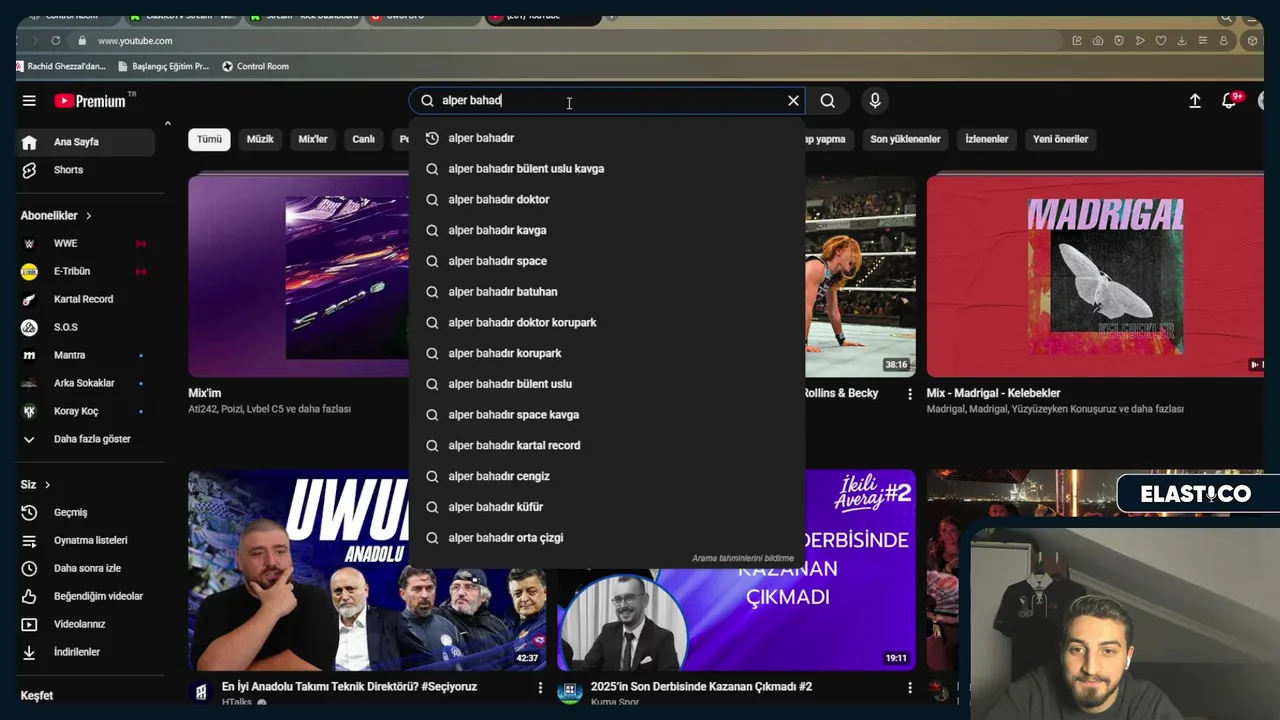Select the Mix'ler filter chip
The image size is (1280, 720).
coord(313,139)
